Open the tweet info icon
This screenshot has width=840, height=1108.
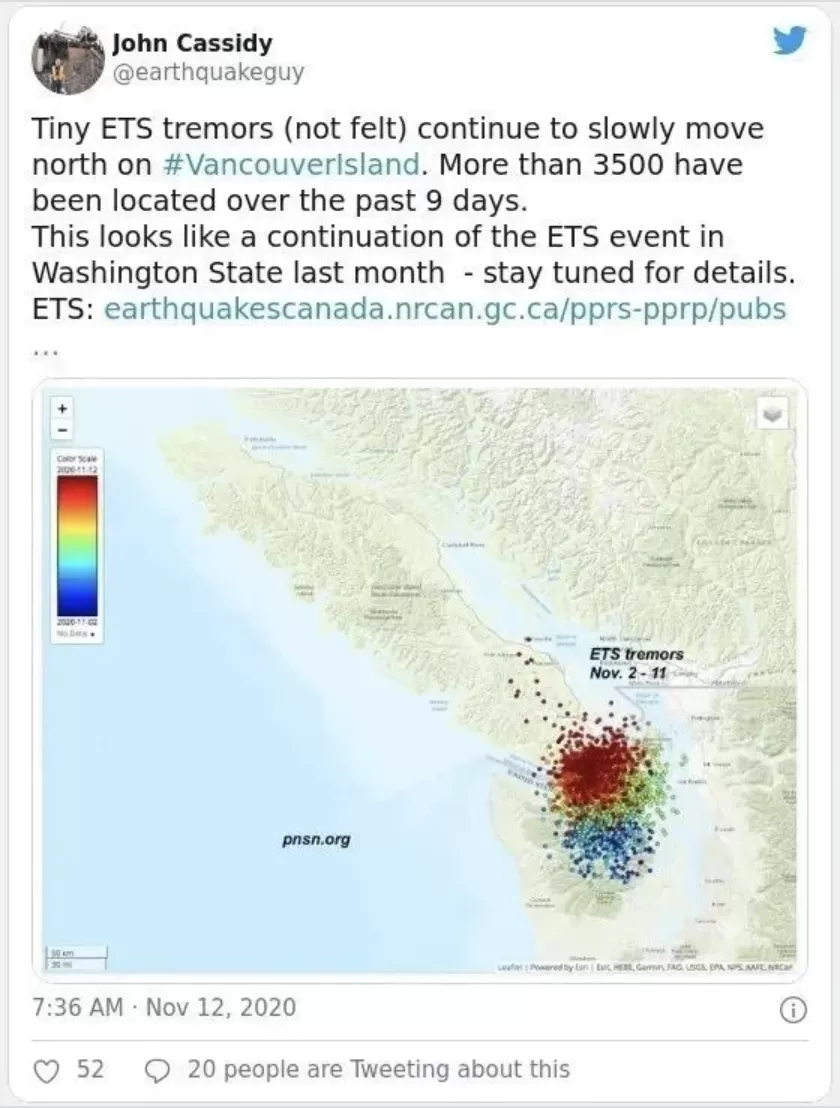pyautogui.click(x=793, y=1011)
